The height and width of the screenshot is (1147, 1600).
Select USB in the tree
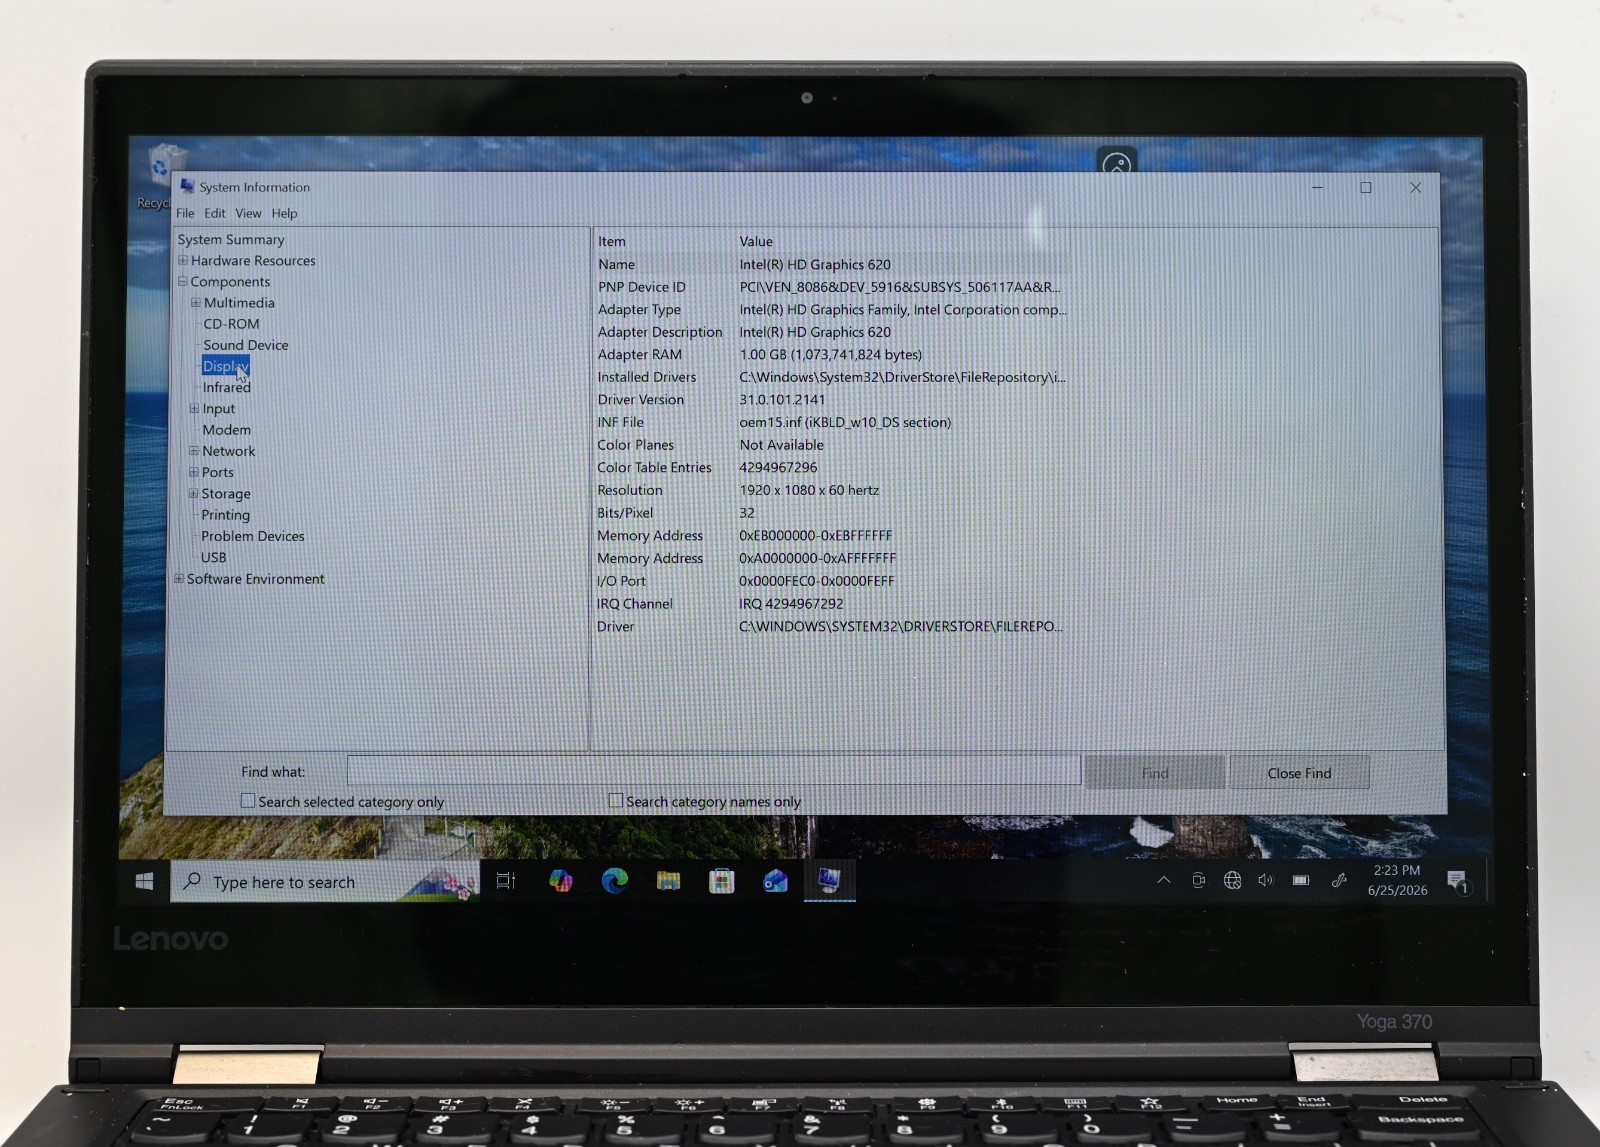[213, 557]
